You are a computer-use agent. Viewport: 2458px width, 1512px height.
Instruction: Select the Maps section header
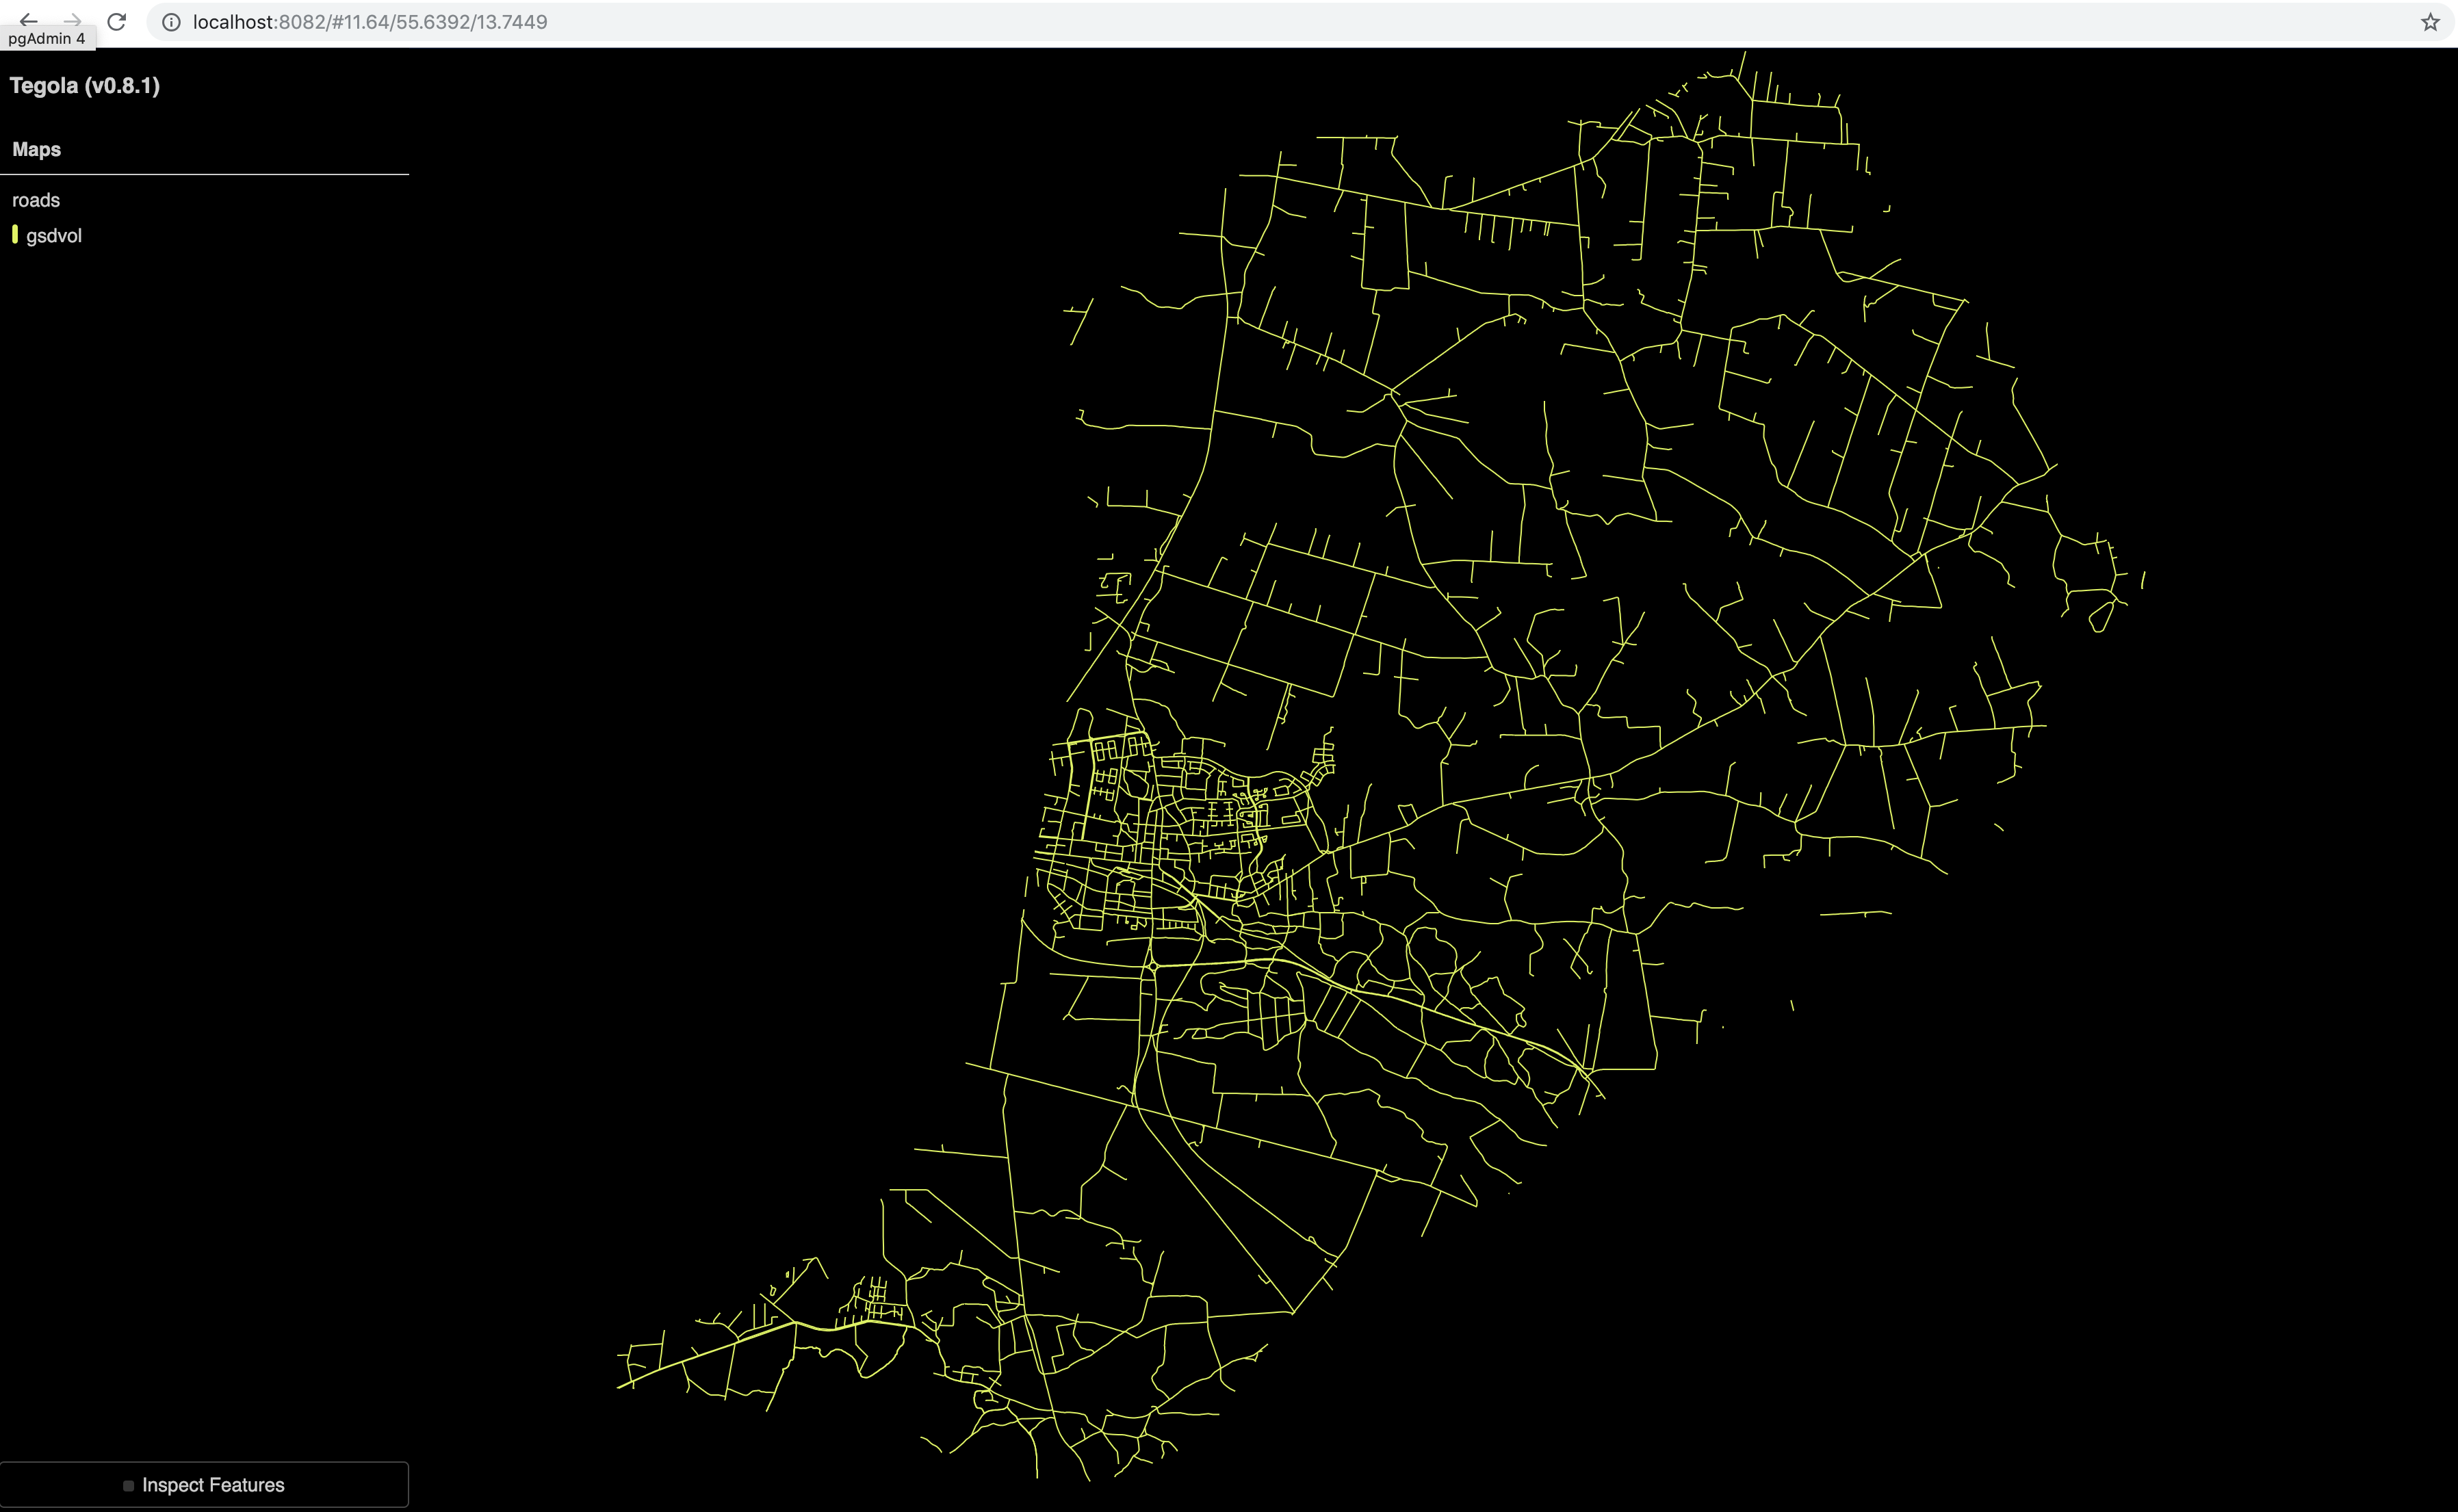pyautogui.click(x=36, y=149)
